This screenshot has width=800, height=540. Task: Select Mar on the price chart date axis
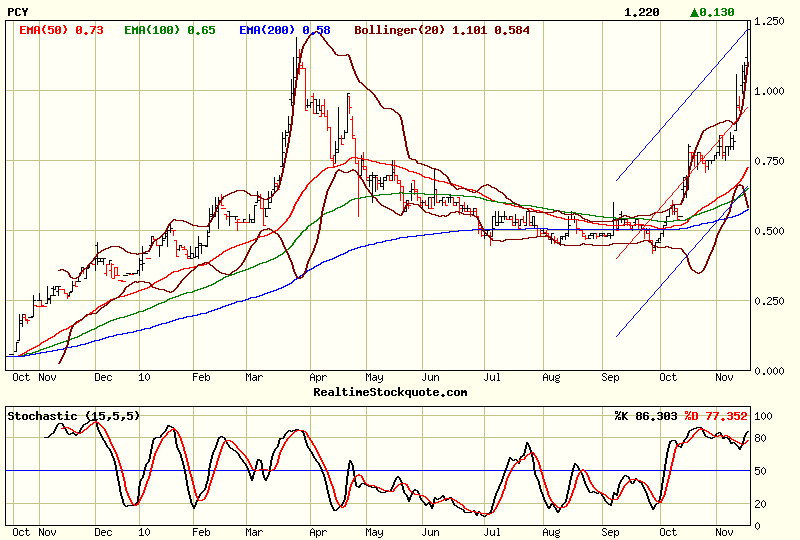tap(254, 377)
